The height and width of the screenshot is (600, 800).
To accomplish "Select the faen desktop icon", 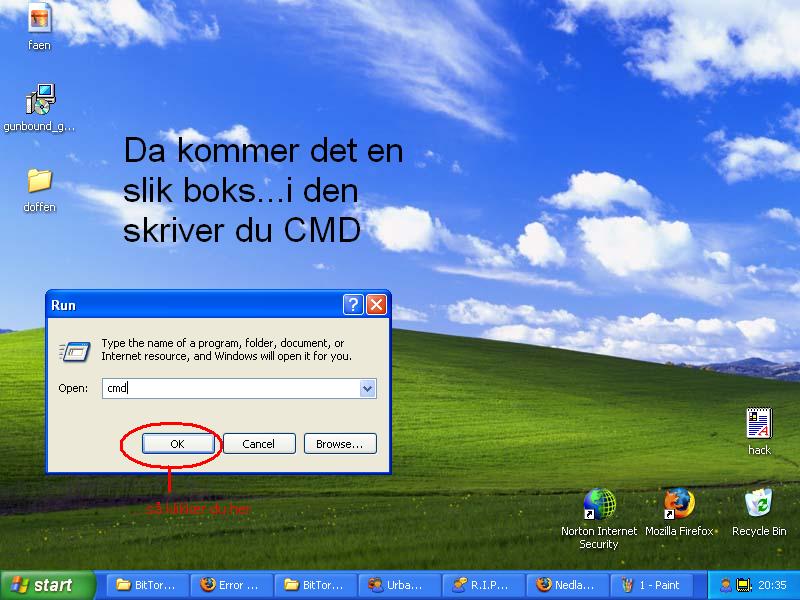I will tap(39, 27).
